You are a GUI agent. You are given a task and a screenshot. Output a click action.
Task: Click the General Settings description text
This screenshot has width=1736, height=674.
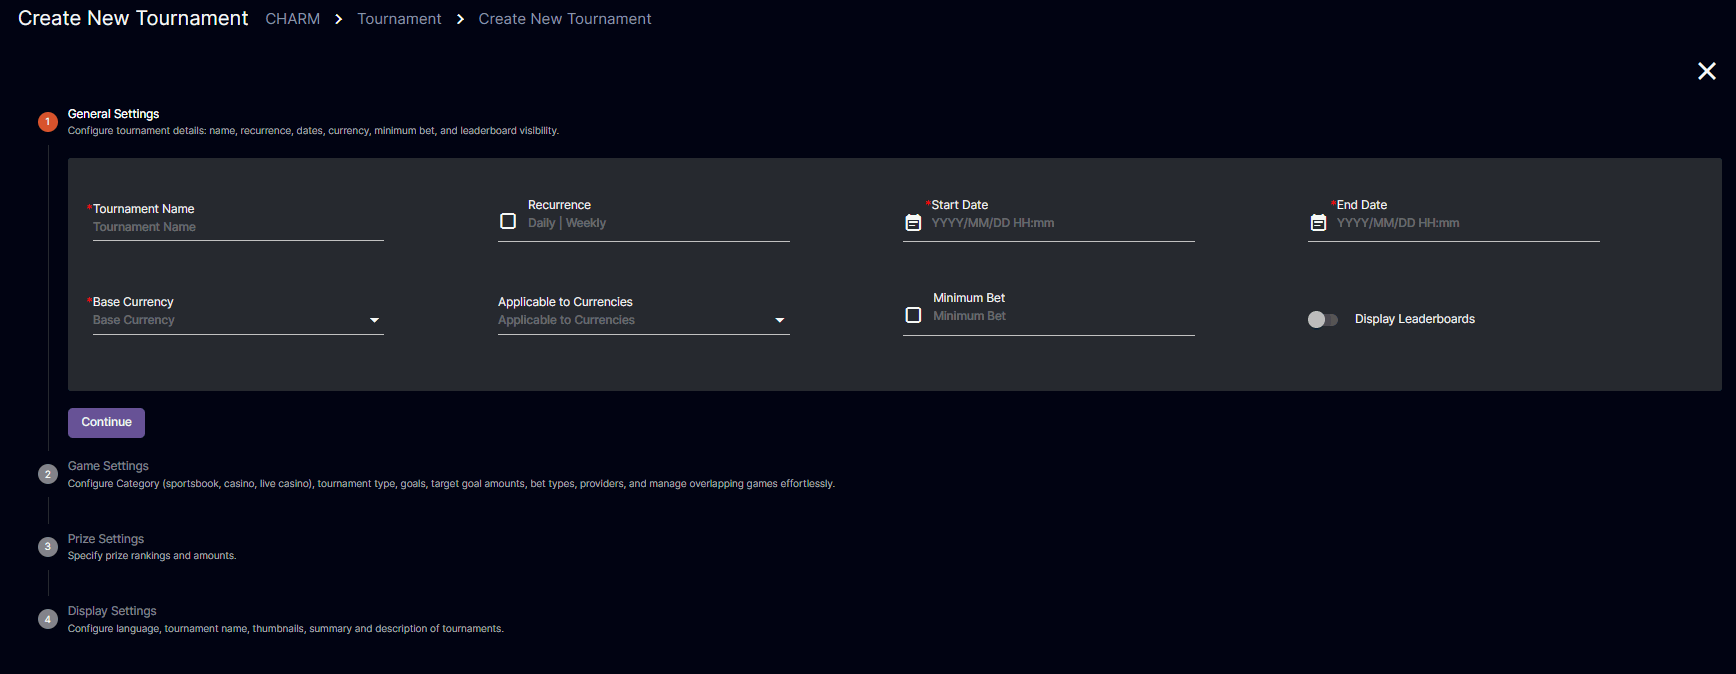(313, 131)
